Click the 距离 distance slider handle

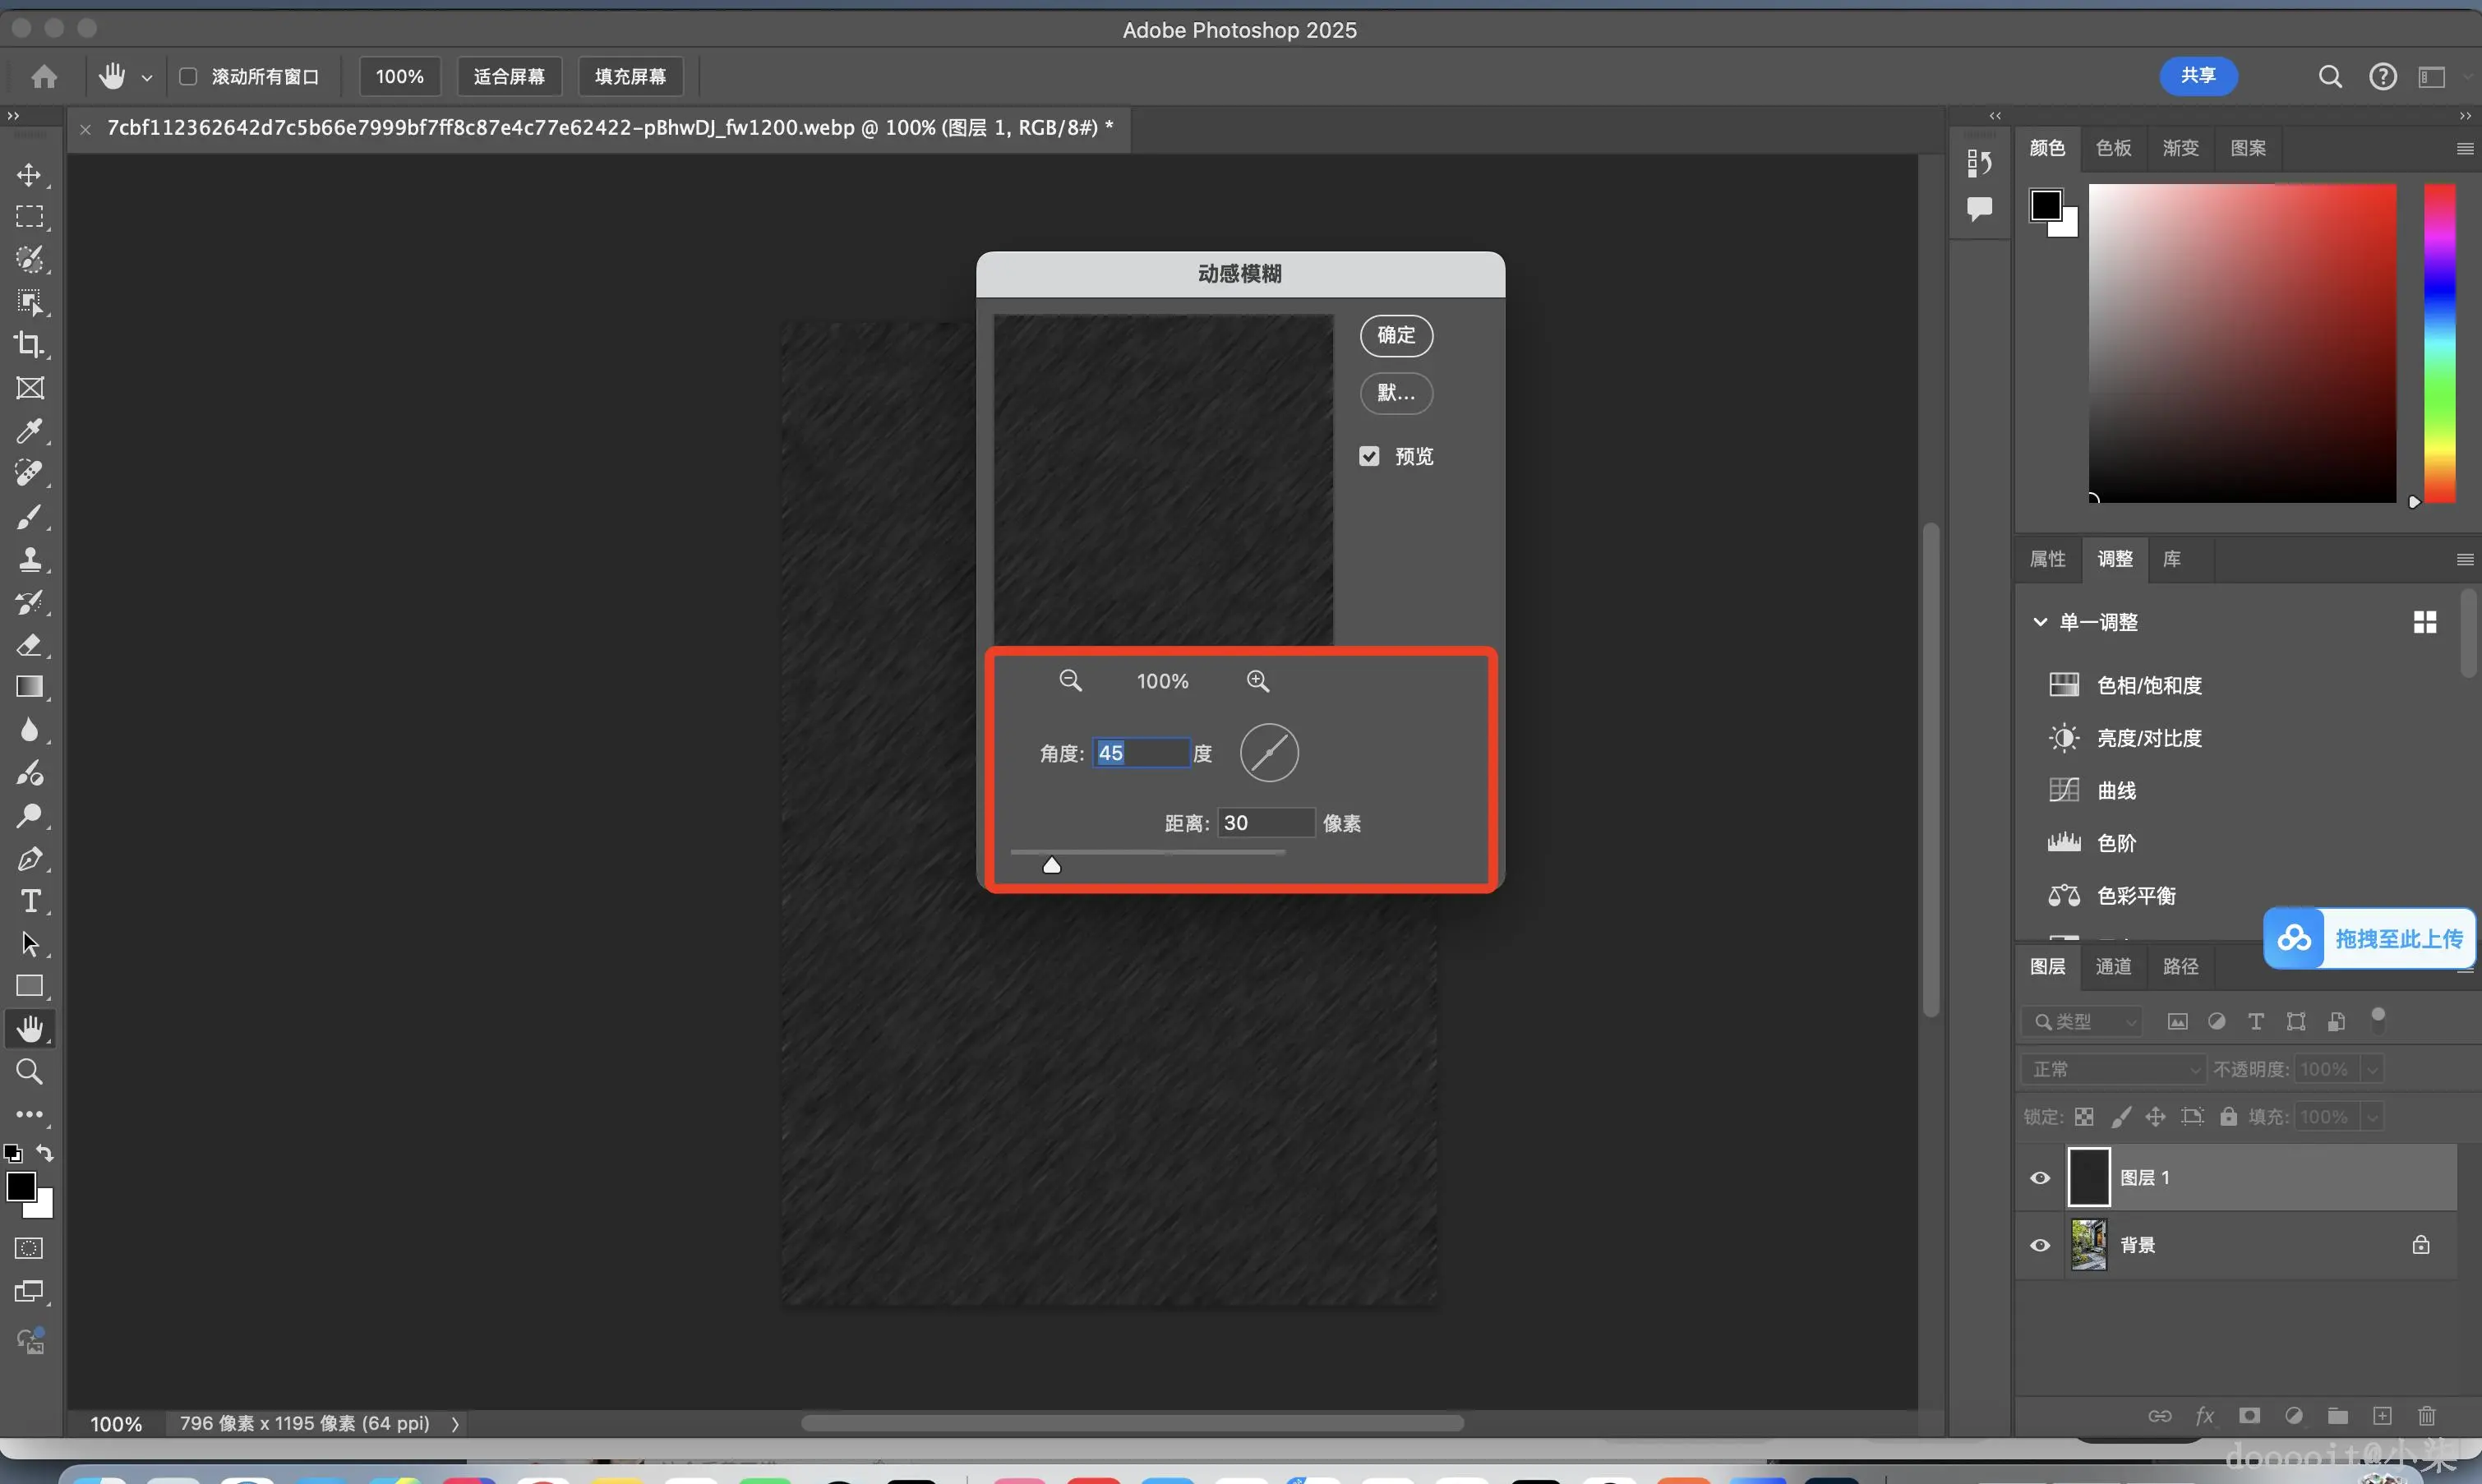1051,865
